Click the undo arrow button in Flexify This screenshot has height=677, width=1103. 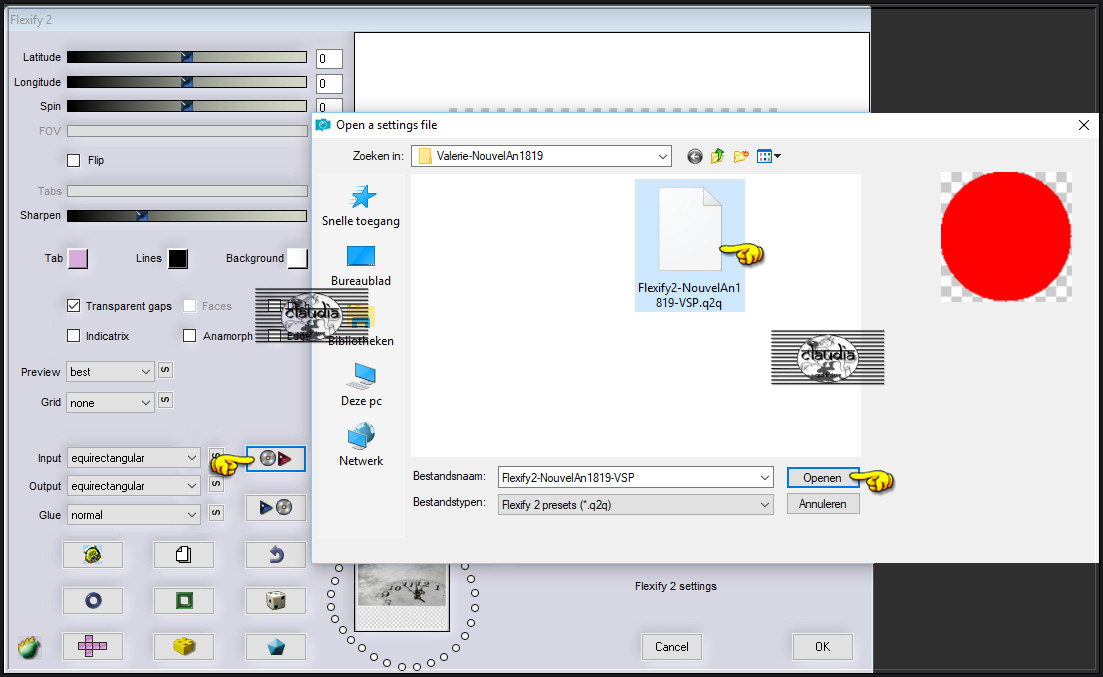tap(276, 555)
